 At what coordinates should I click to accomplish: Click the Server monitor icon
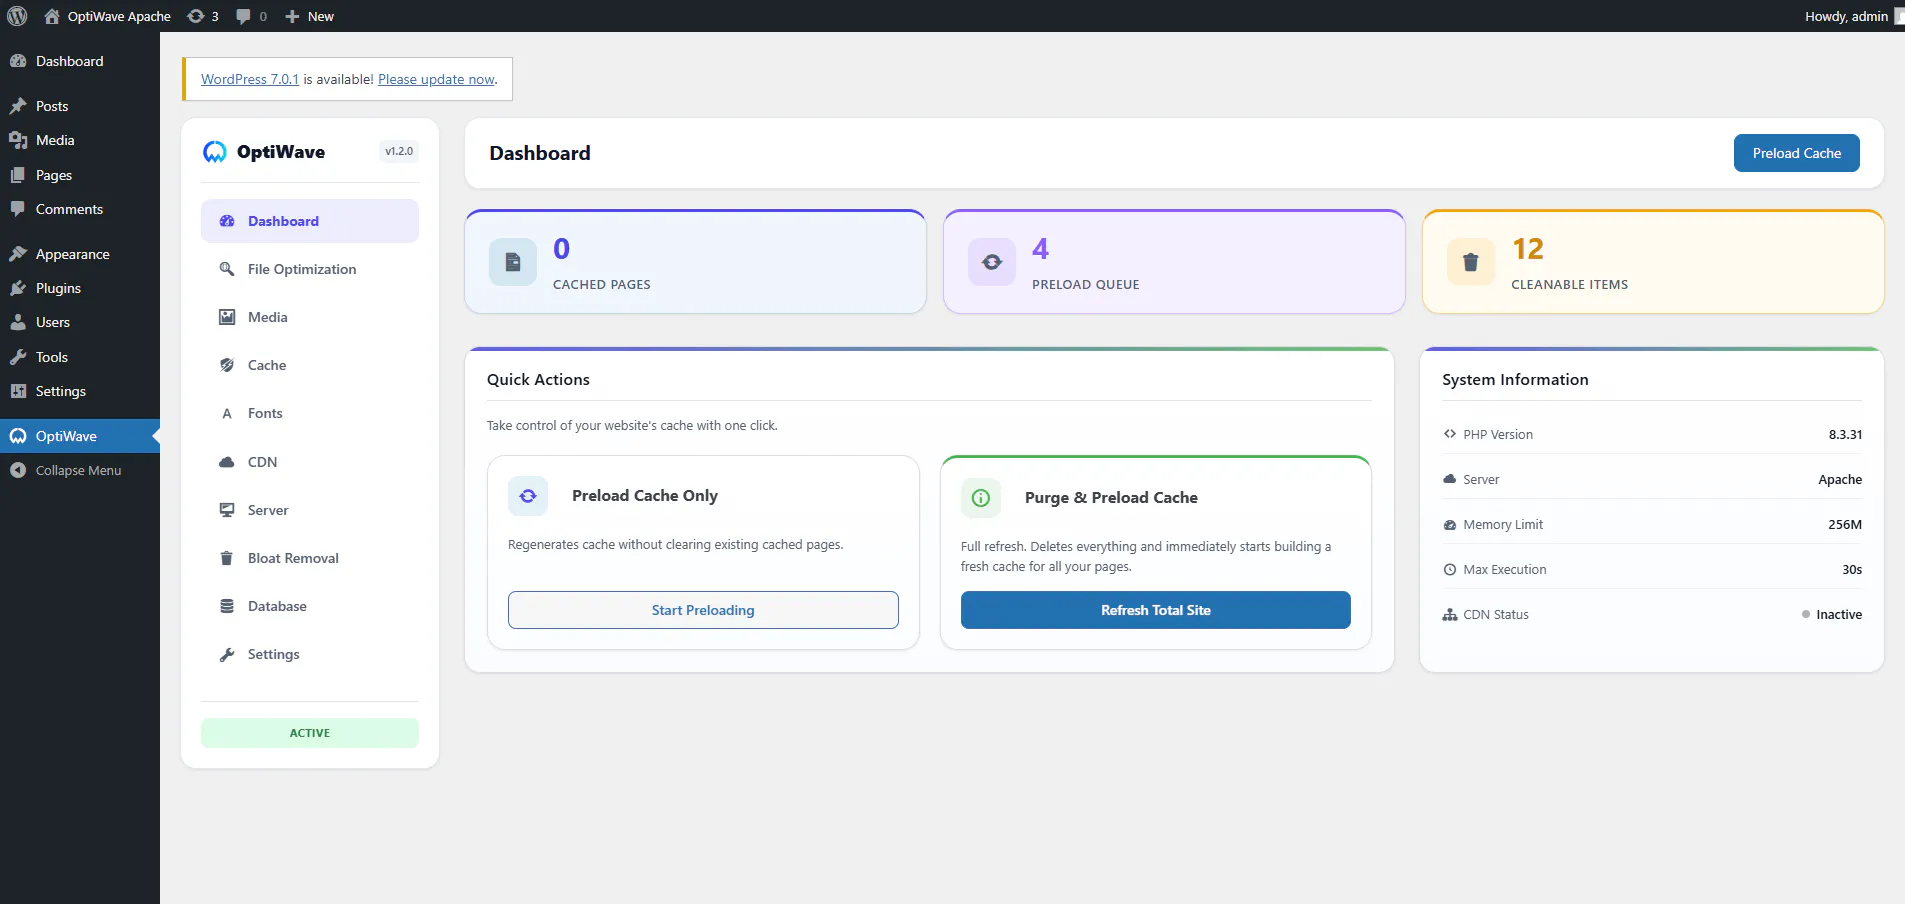pyautogui.click(x=227, y=510)
